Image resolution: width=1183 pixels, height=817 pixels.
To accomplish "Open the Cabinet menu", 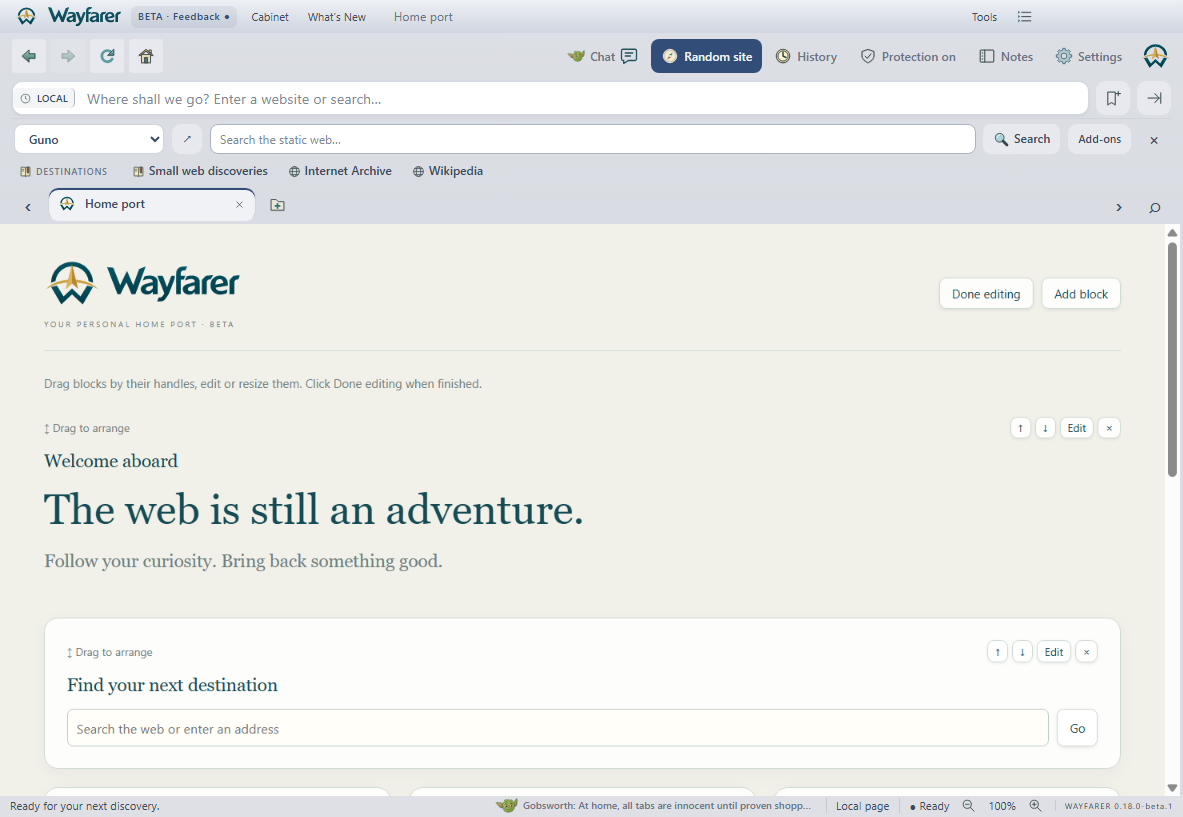I will [x=270, y=17].
